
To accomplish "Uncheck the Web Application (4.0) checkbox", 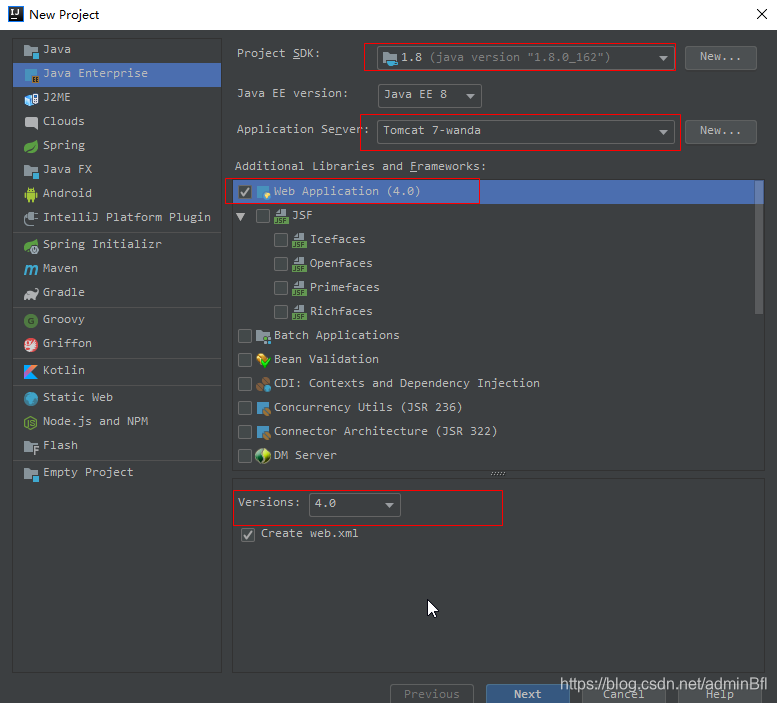I will (245, 192).
